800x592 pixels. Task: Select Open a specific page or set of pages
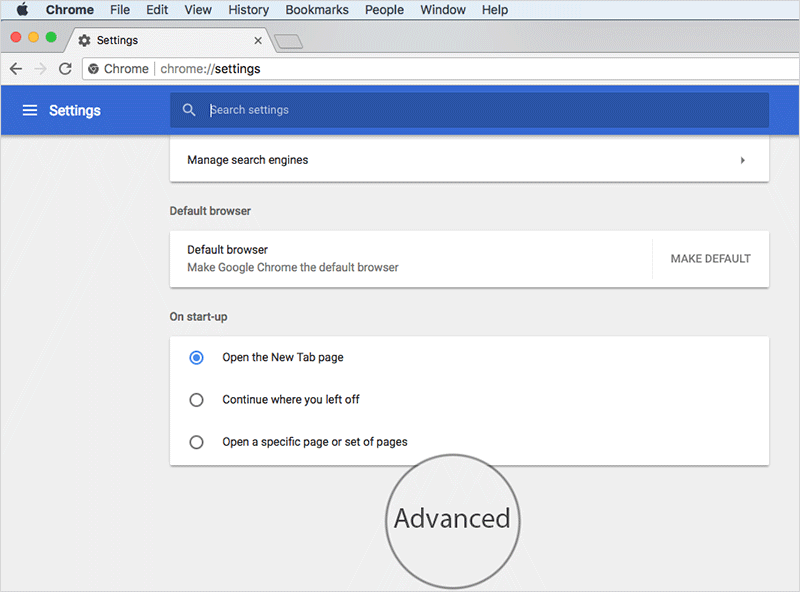(196, 442)
